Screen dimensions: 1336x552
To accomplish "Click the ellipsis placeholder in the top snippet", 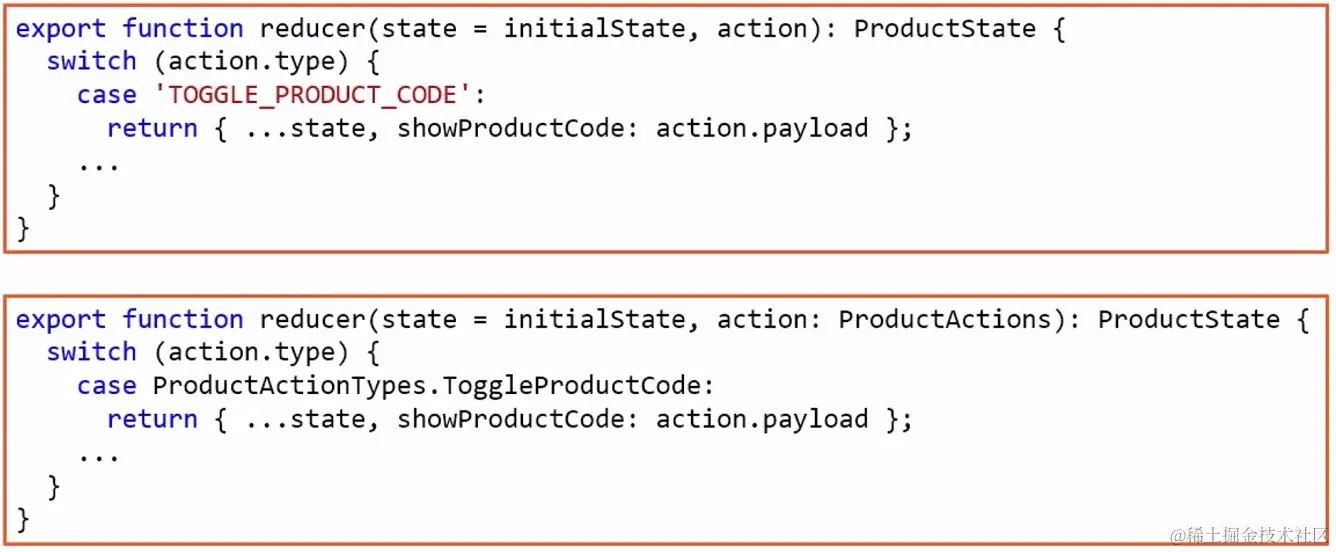I will (99, 165).
